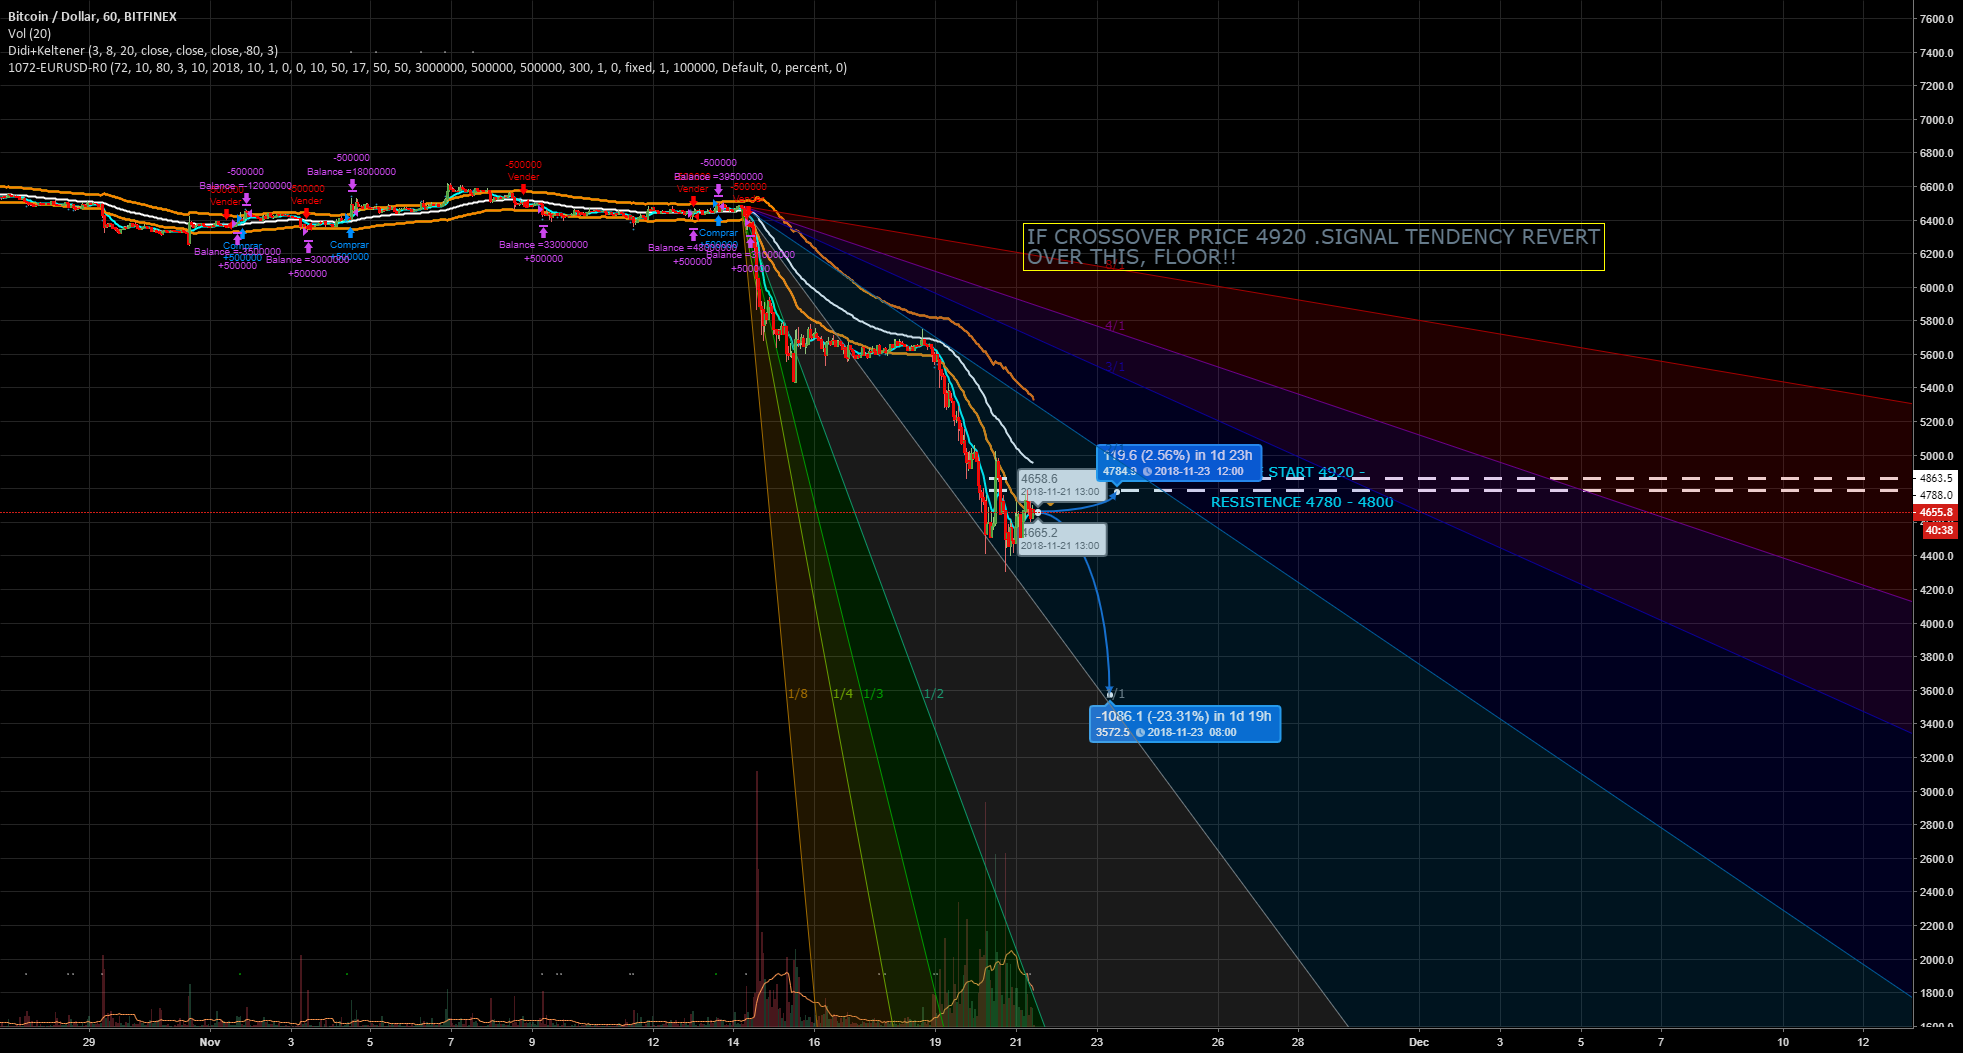Click the Comprar up arrow near Balance =43500000
Screen dimensions: 1963x1053
[718, 222]
